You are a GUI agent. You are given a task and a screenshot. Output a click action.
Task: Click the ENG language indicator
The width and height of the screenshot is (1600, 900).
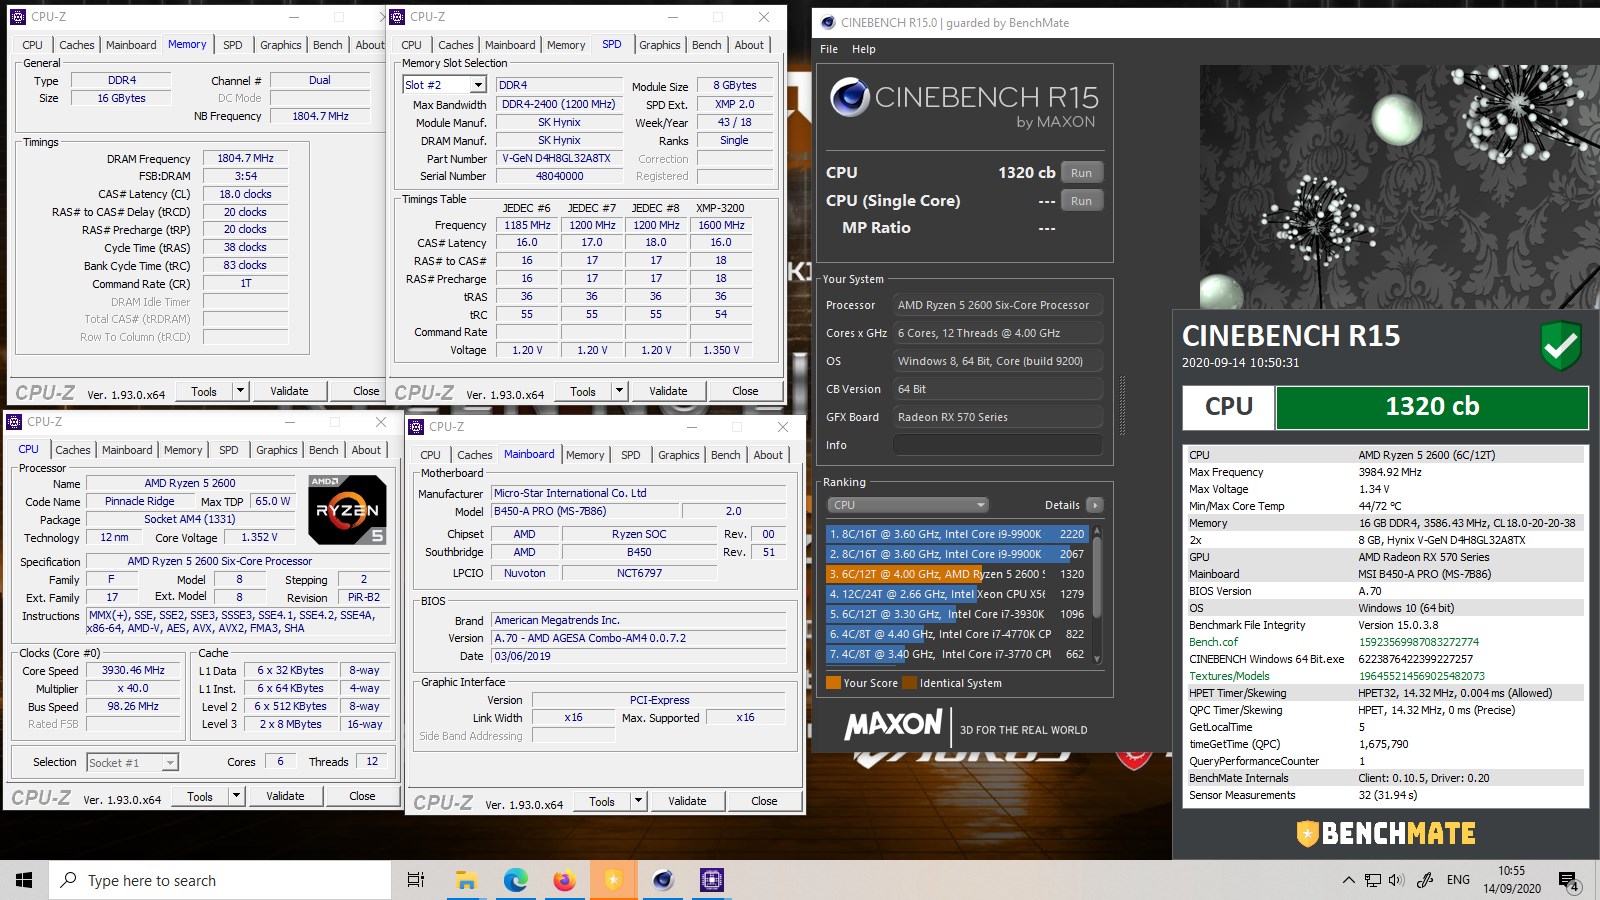click(1458, 880)
